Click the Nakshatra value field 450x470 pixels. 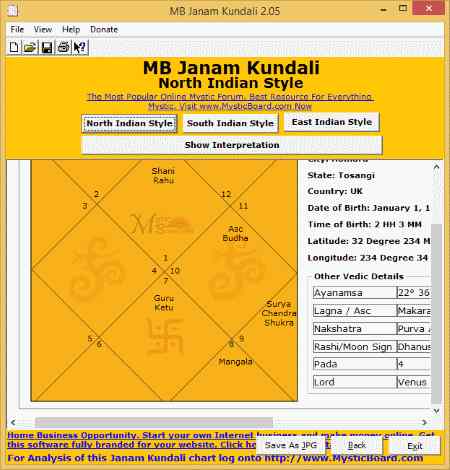[414, 329]
